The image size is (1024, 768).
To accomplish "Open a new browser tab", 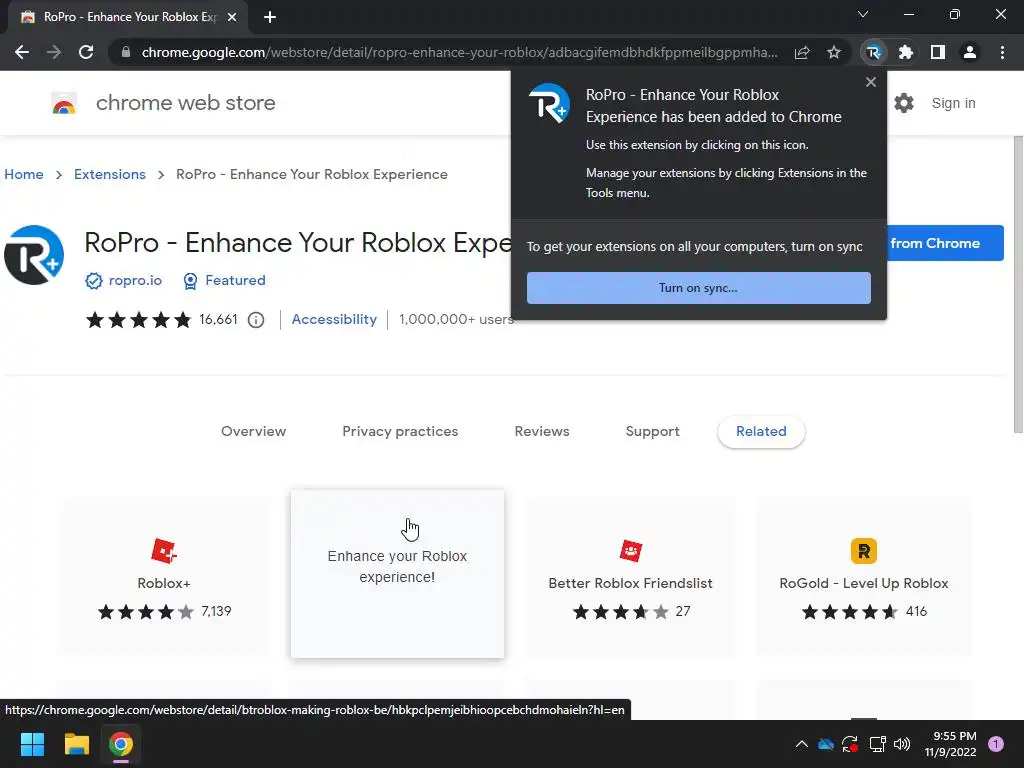I will point(270,18).
